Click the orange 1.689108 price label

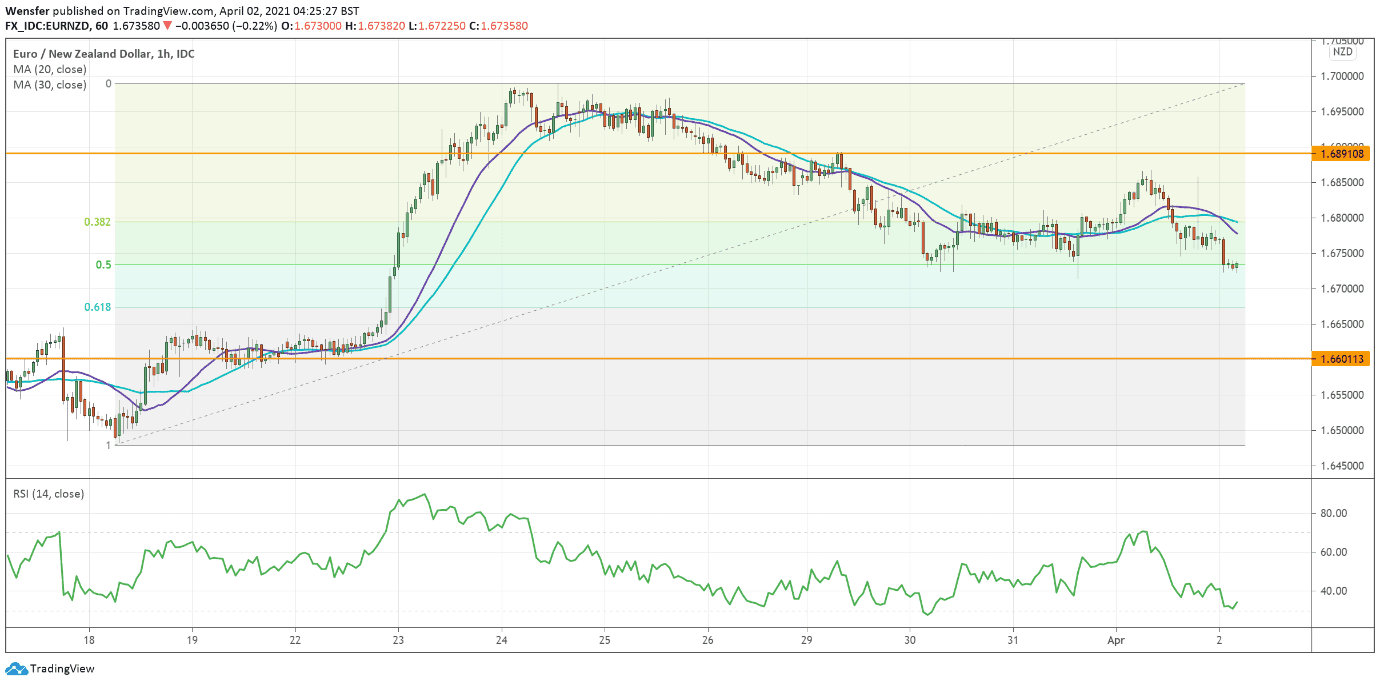click(1343, 153)
